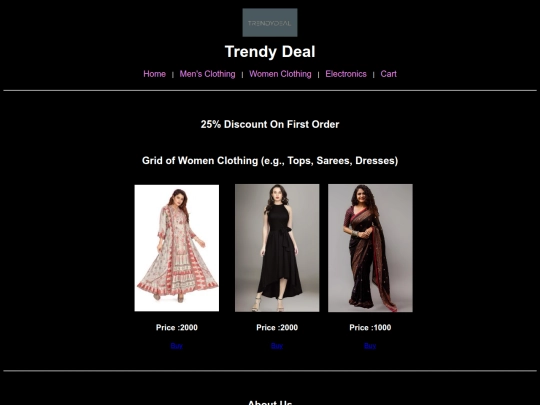The height and width of the screenshot is (405, 540).
Task: Click the Price :2000 label under floral dress
Action: point(177,327)
